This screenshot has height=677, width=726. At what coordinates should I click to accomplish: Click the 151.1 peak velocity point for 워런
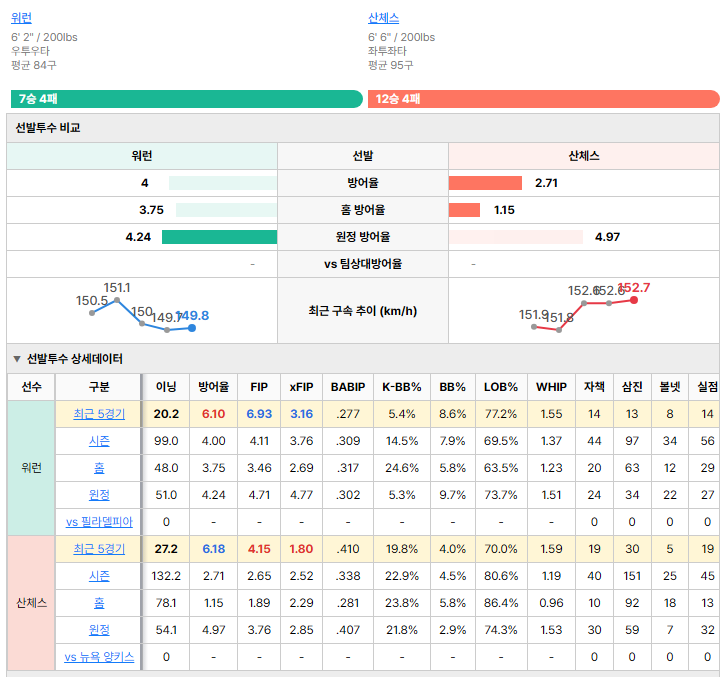117,300
